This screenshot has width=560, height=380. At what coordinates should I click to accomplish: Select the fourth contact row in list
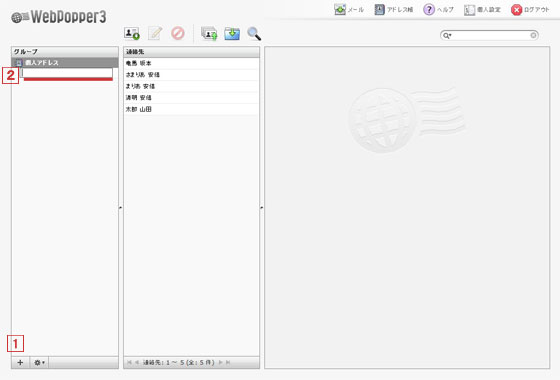[x=191, y=98]
